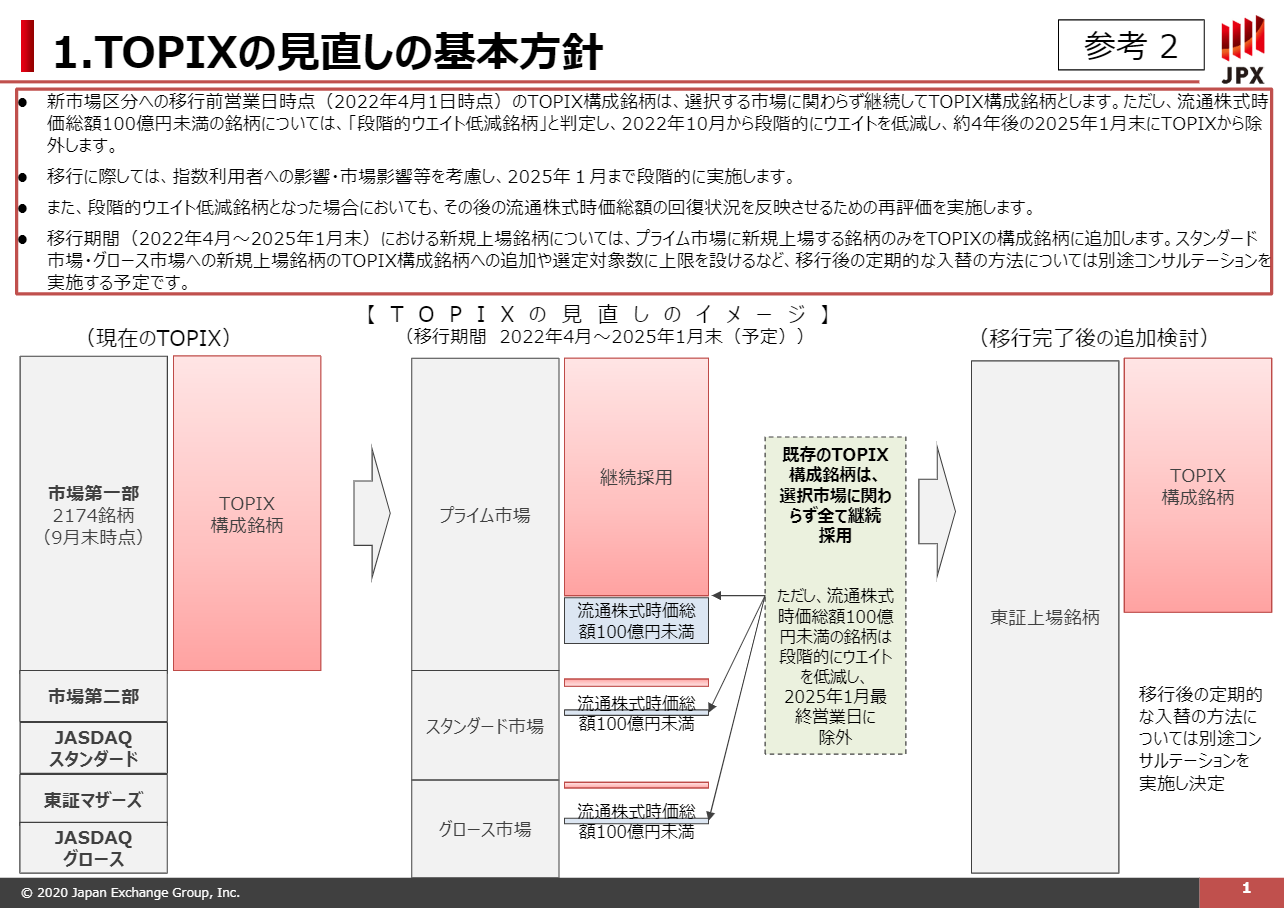1284x908 pixels.
Task: Click the (移行完了後の追加検討) heading
Action: click(1093, 338)
